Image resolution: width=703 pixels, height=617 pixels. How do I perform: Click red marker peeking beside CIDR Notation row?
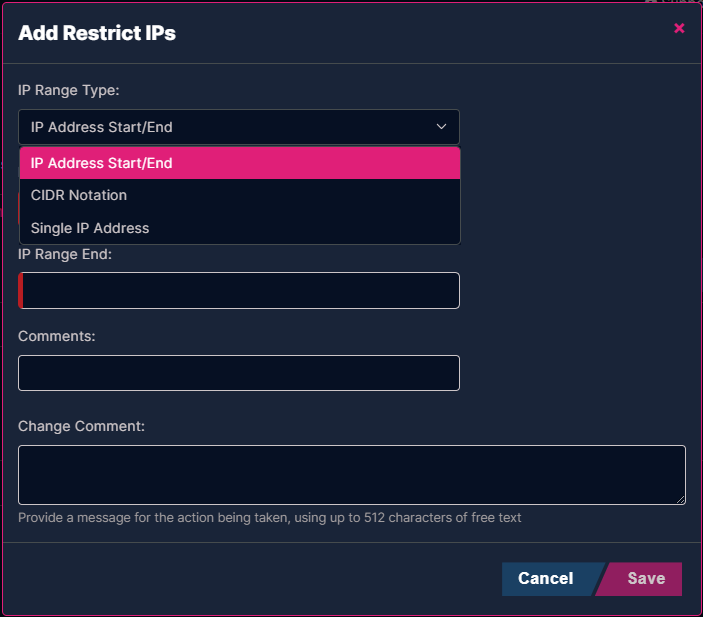19,209
